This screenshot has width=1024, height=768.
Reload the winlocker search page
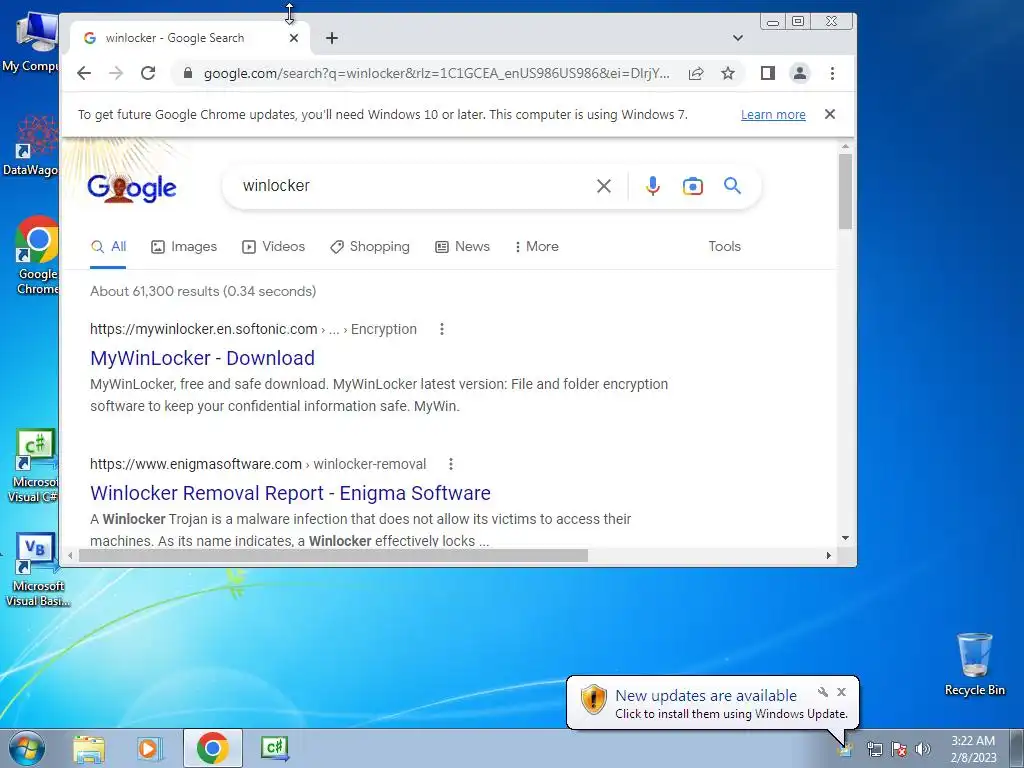tap(148, 73)
